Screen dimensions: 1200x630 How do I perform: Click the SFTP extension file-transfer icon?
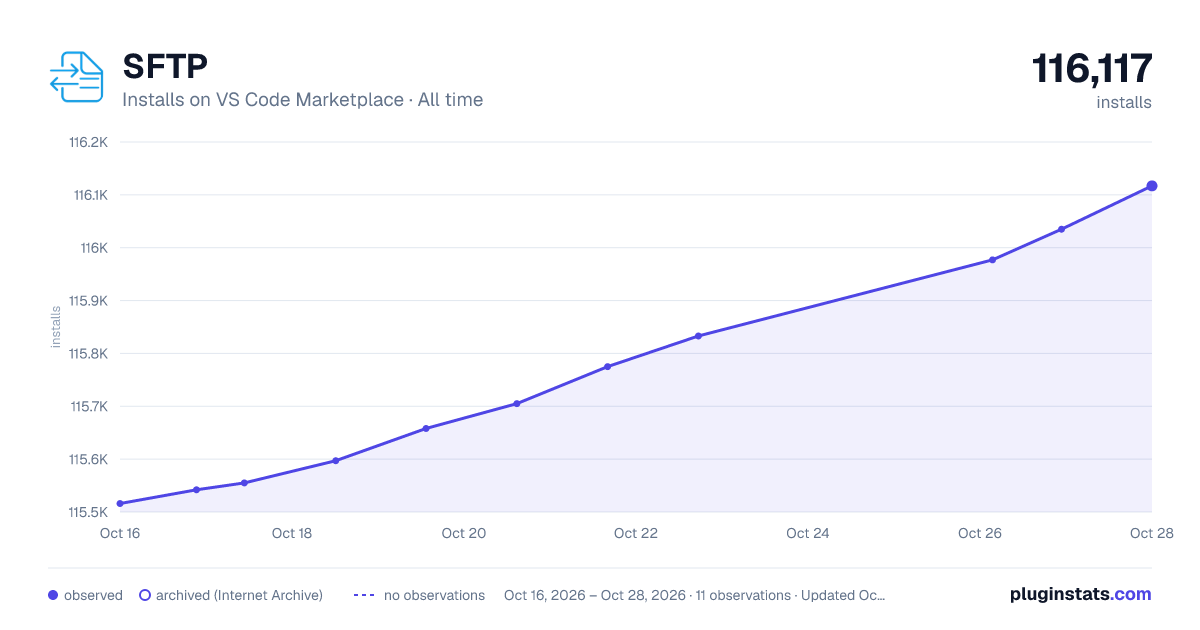76,77
